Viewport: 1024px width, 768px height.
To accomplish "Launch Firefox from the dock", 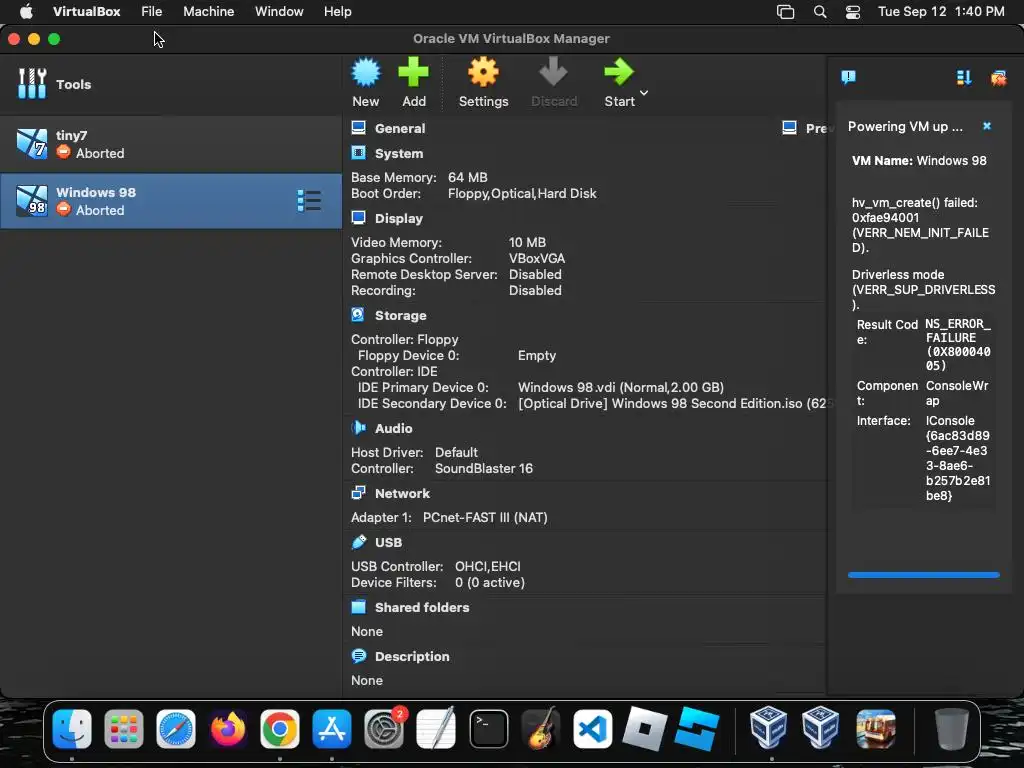I will point(228,729).
